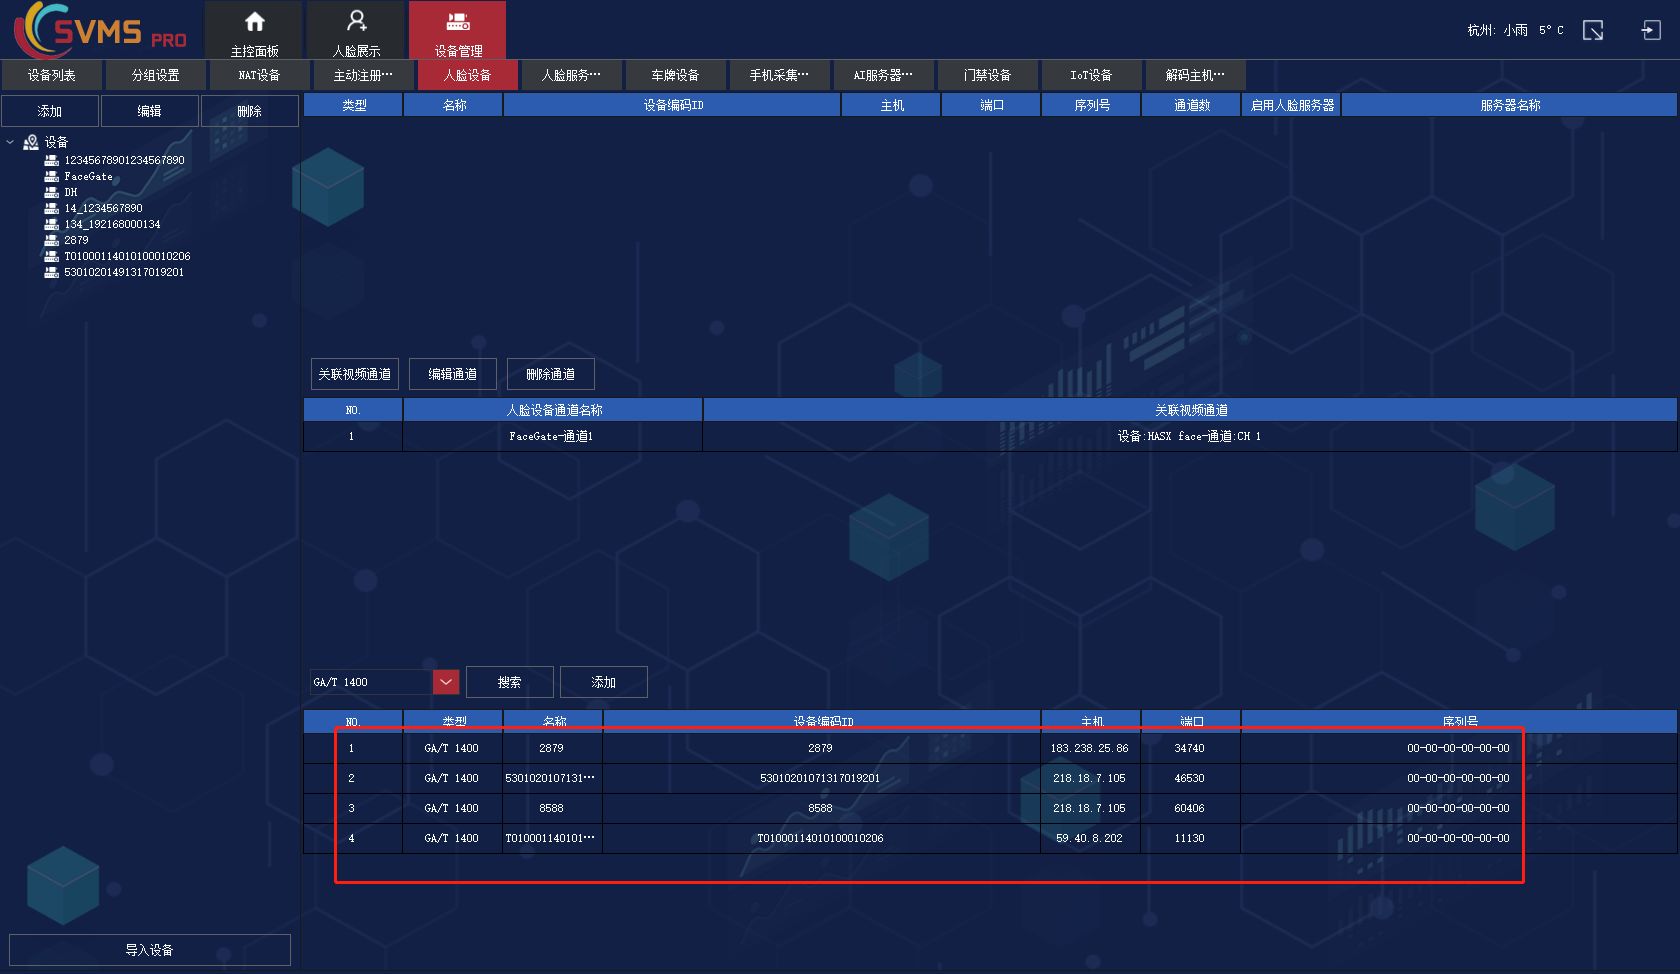Open the 人脸展示 person icon
This screenshot has height=974, width=1680.
[356, 22]
